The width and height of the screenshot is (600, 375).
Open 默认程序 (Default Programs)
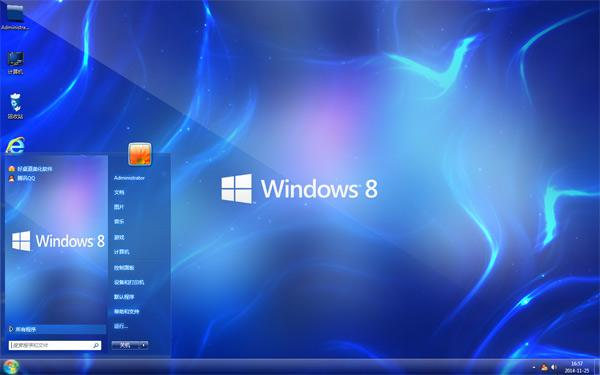[x=124, y=297]
